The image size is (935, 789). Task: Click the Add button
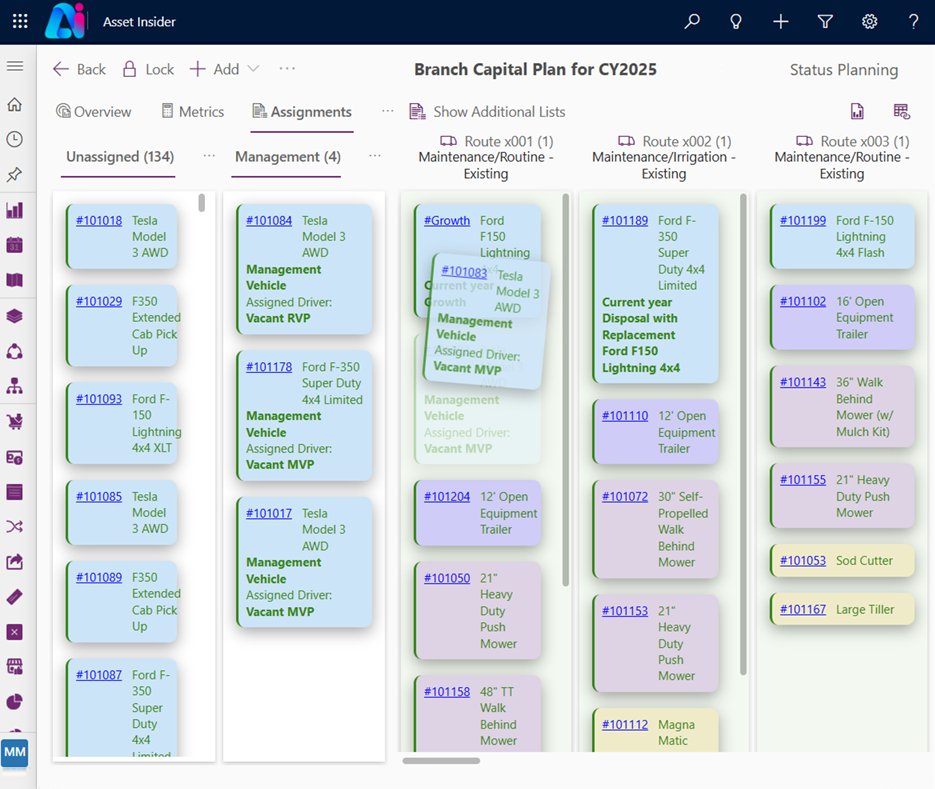click(x=215, y=69)
